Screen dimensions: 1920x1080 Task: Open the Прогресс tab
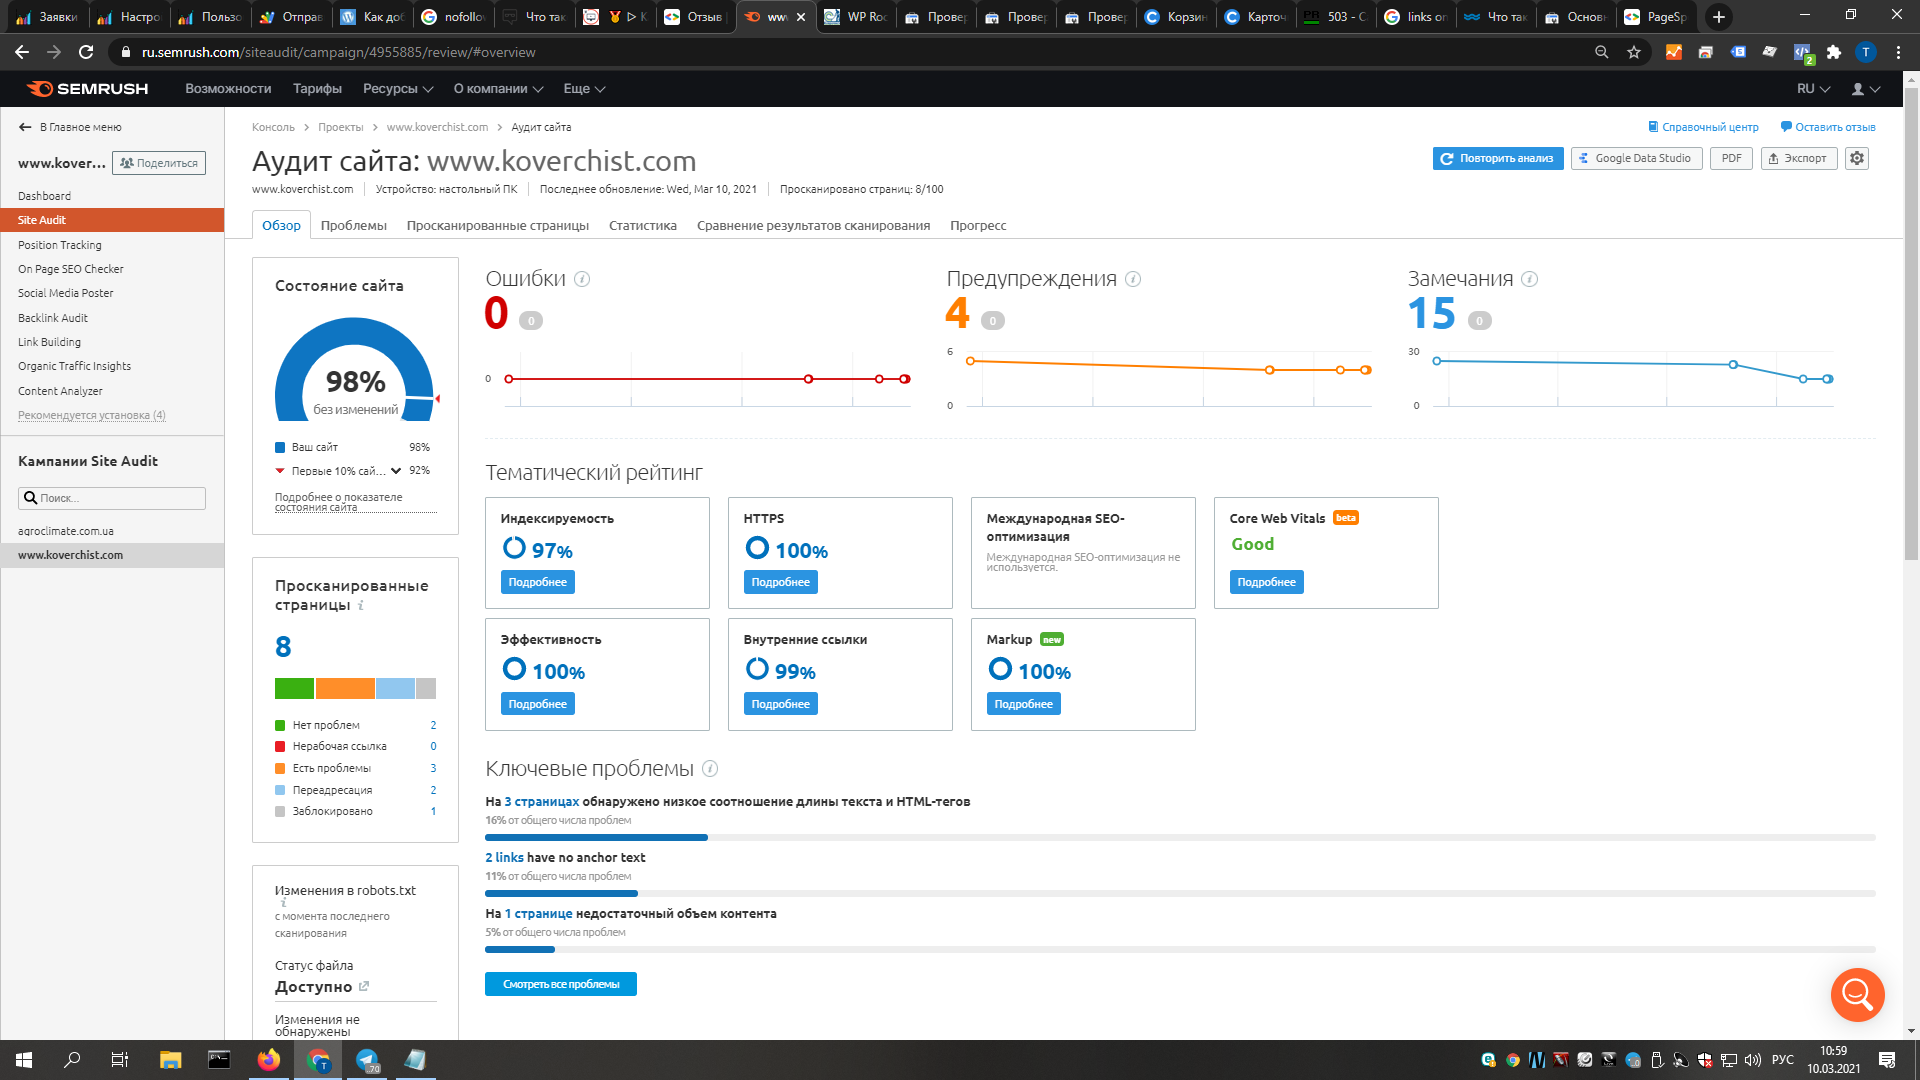[x=978, y=226]
